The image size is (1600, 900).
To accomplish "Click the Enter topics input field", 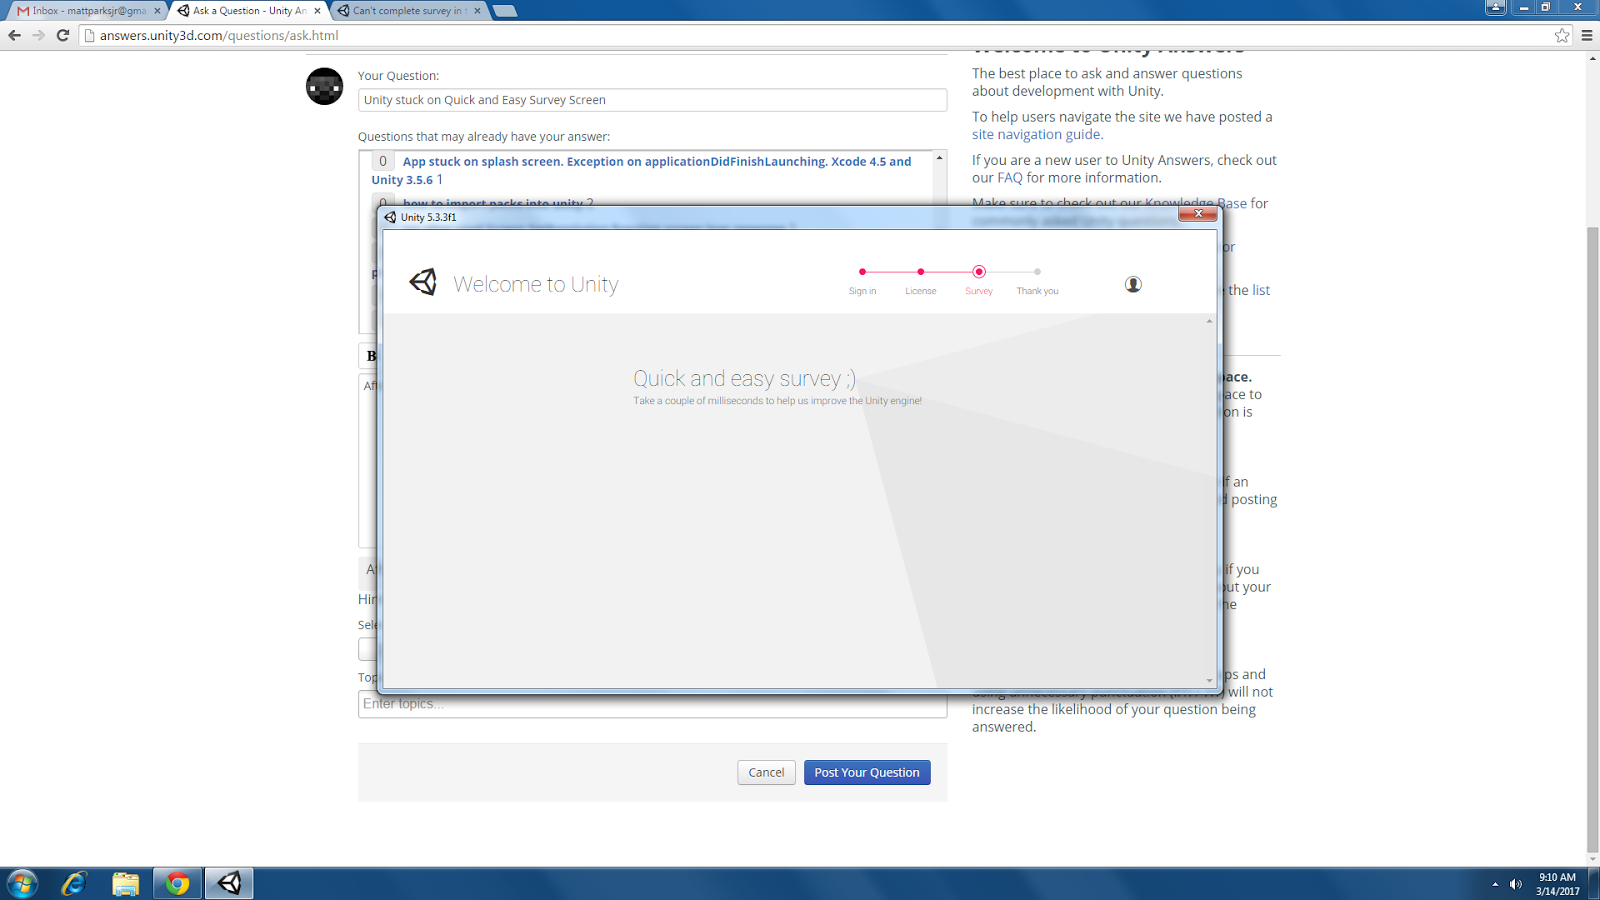I will click(x=652, y=704).
